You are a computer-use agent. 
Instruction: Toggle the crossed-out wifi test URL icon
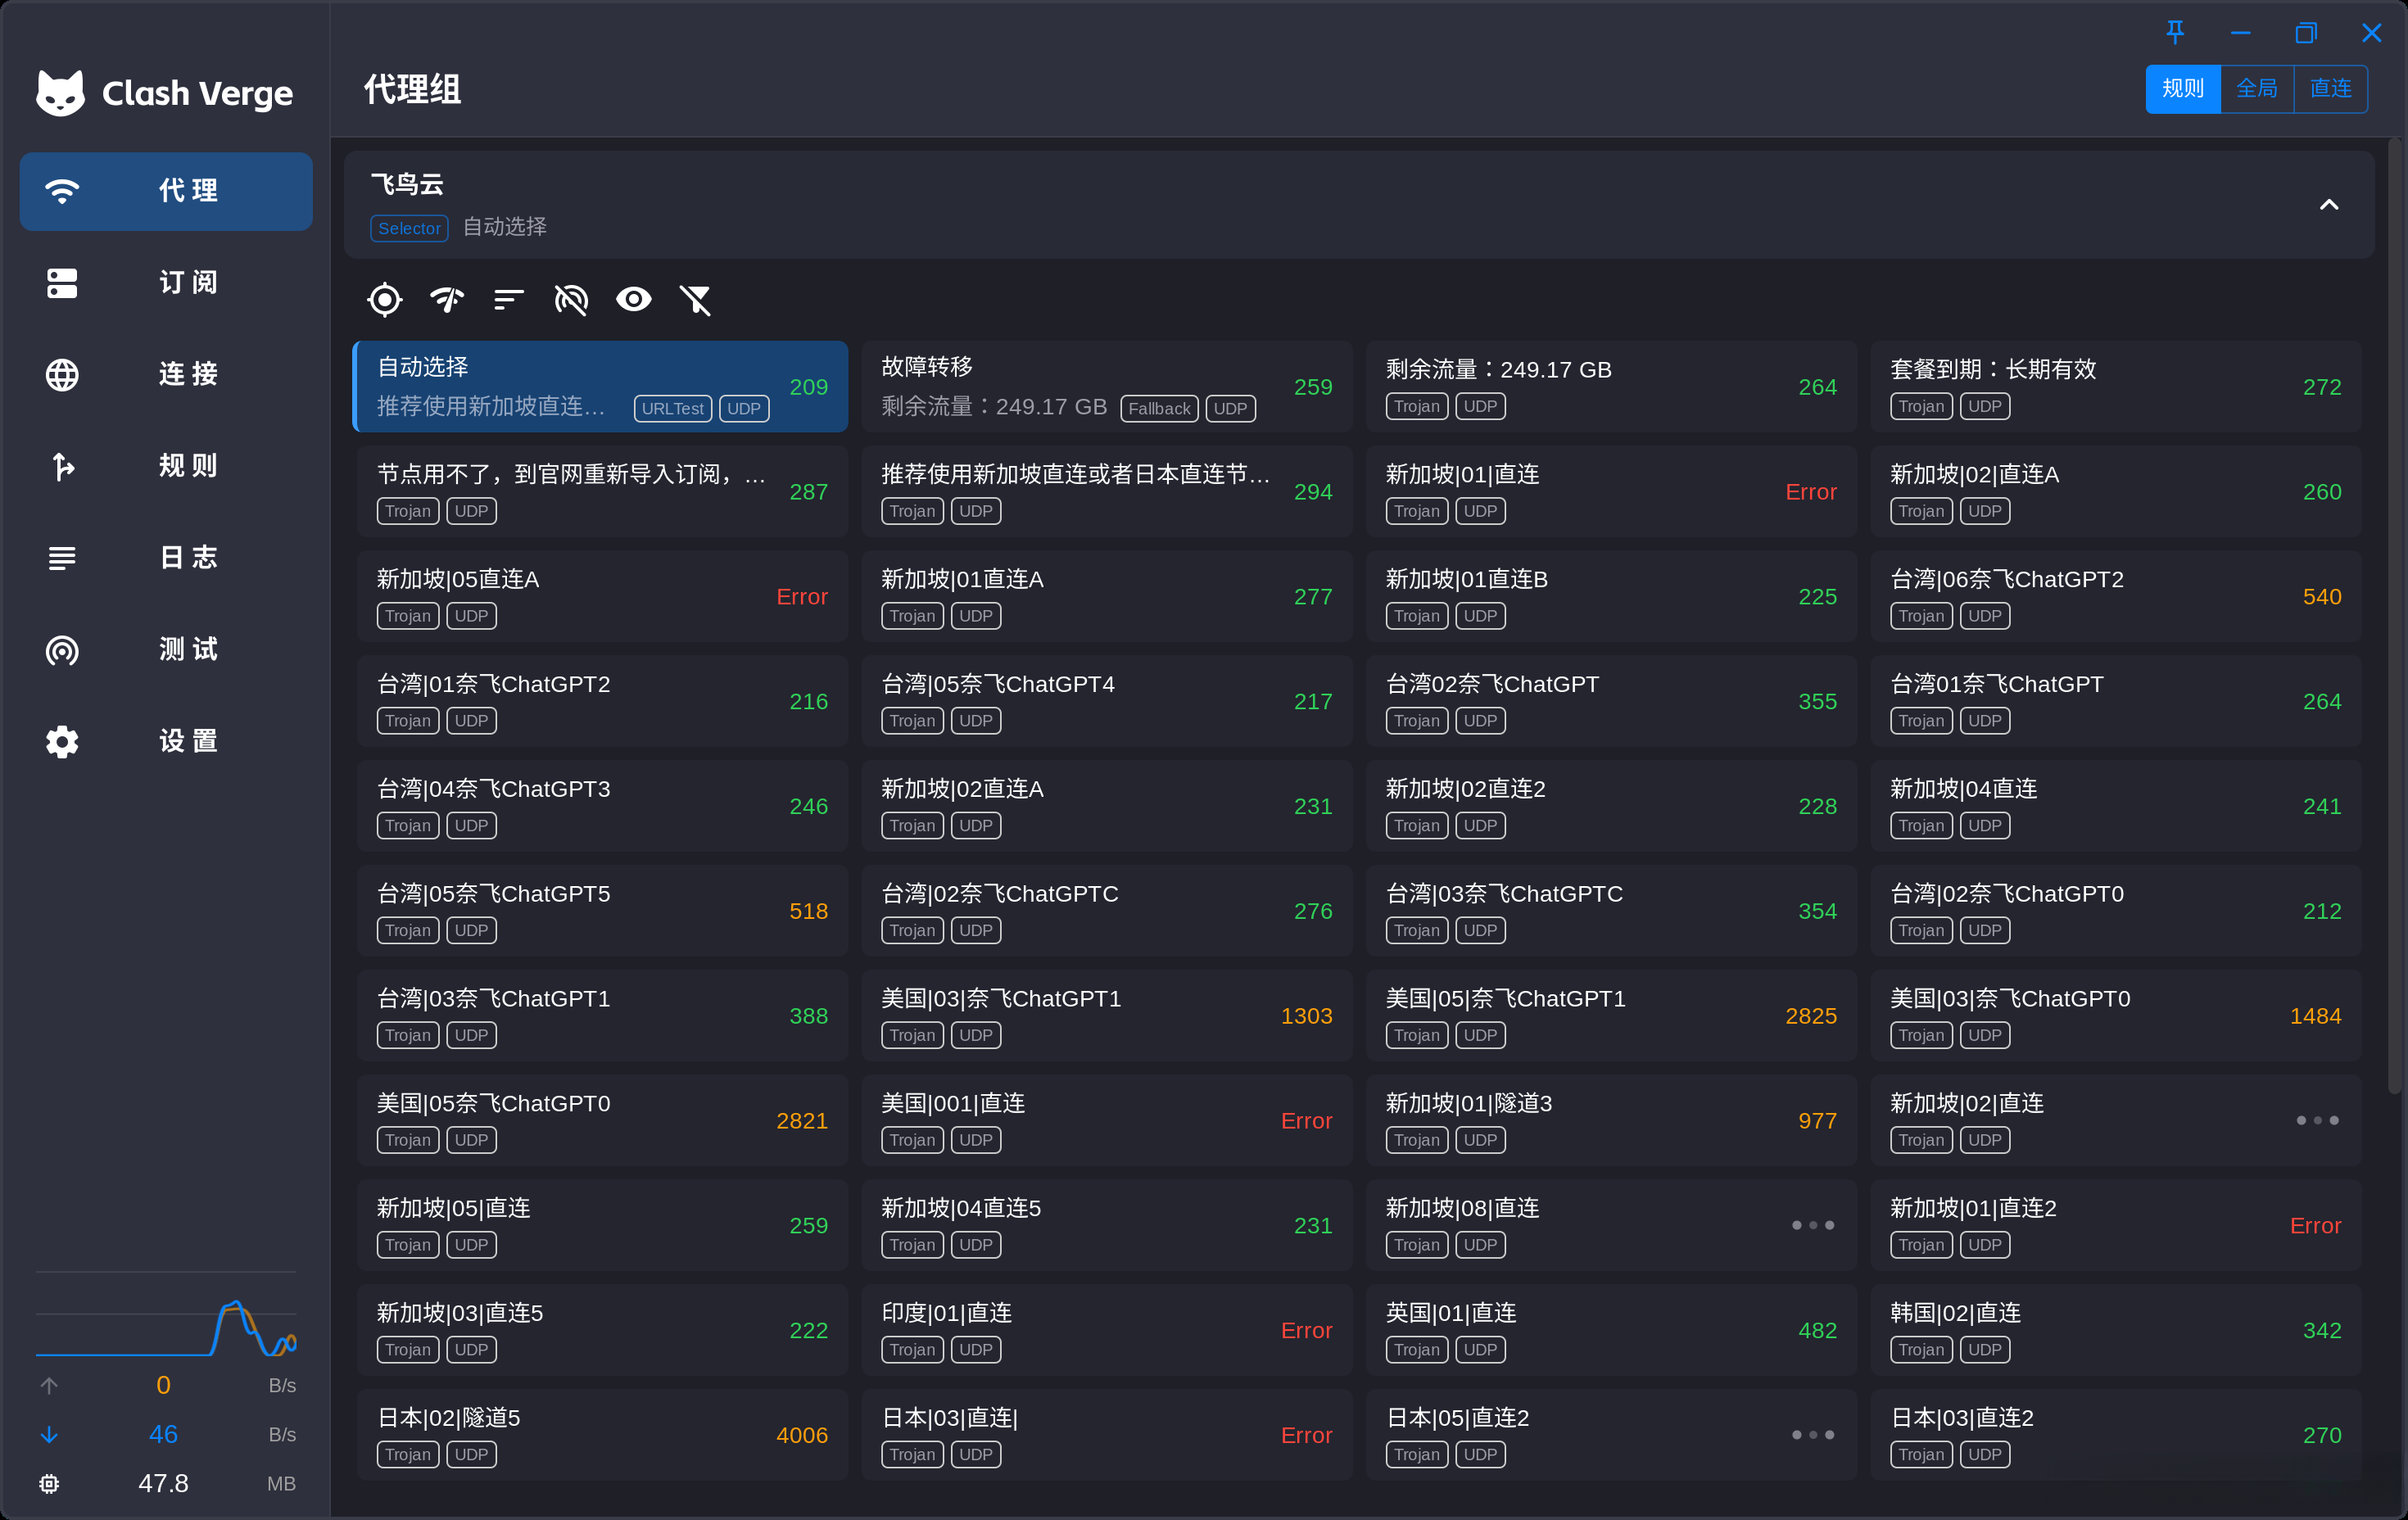tap(571, 300)
